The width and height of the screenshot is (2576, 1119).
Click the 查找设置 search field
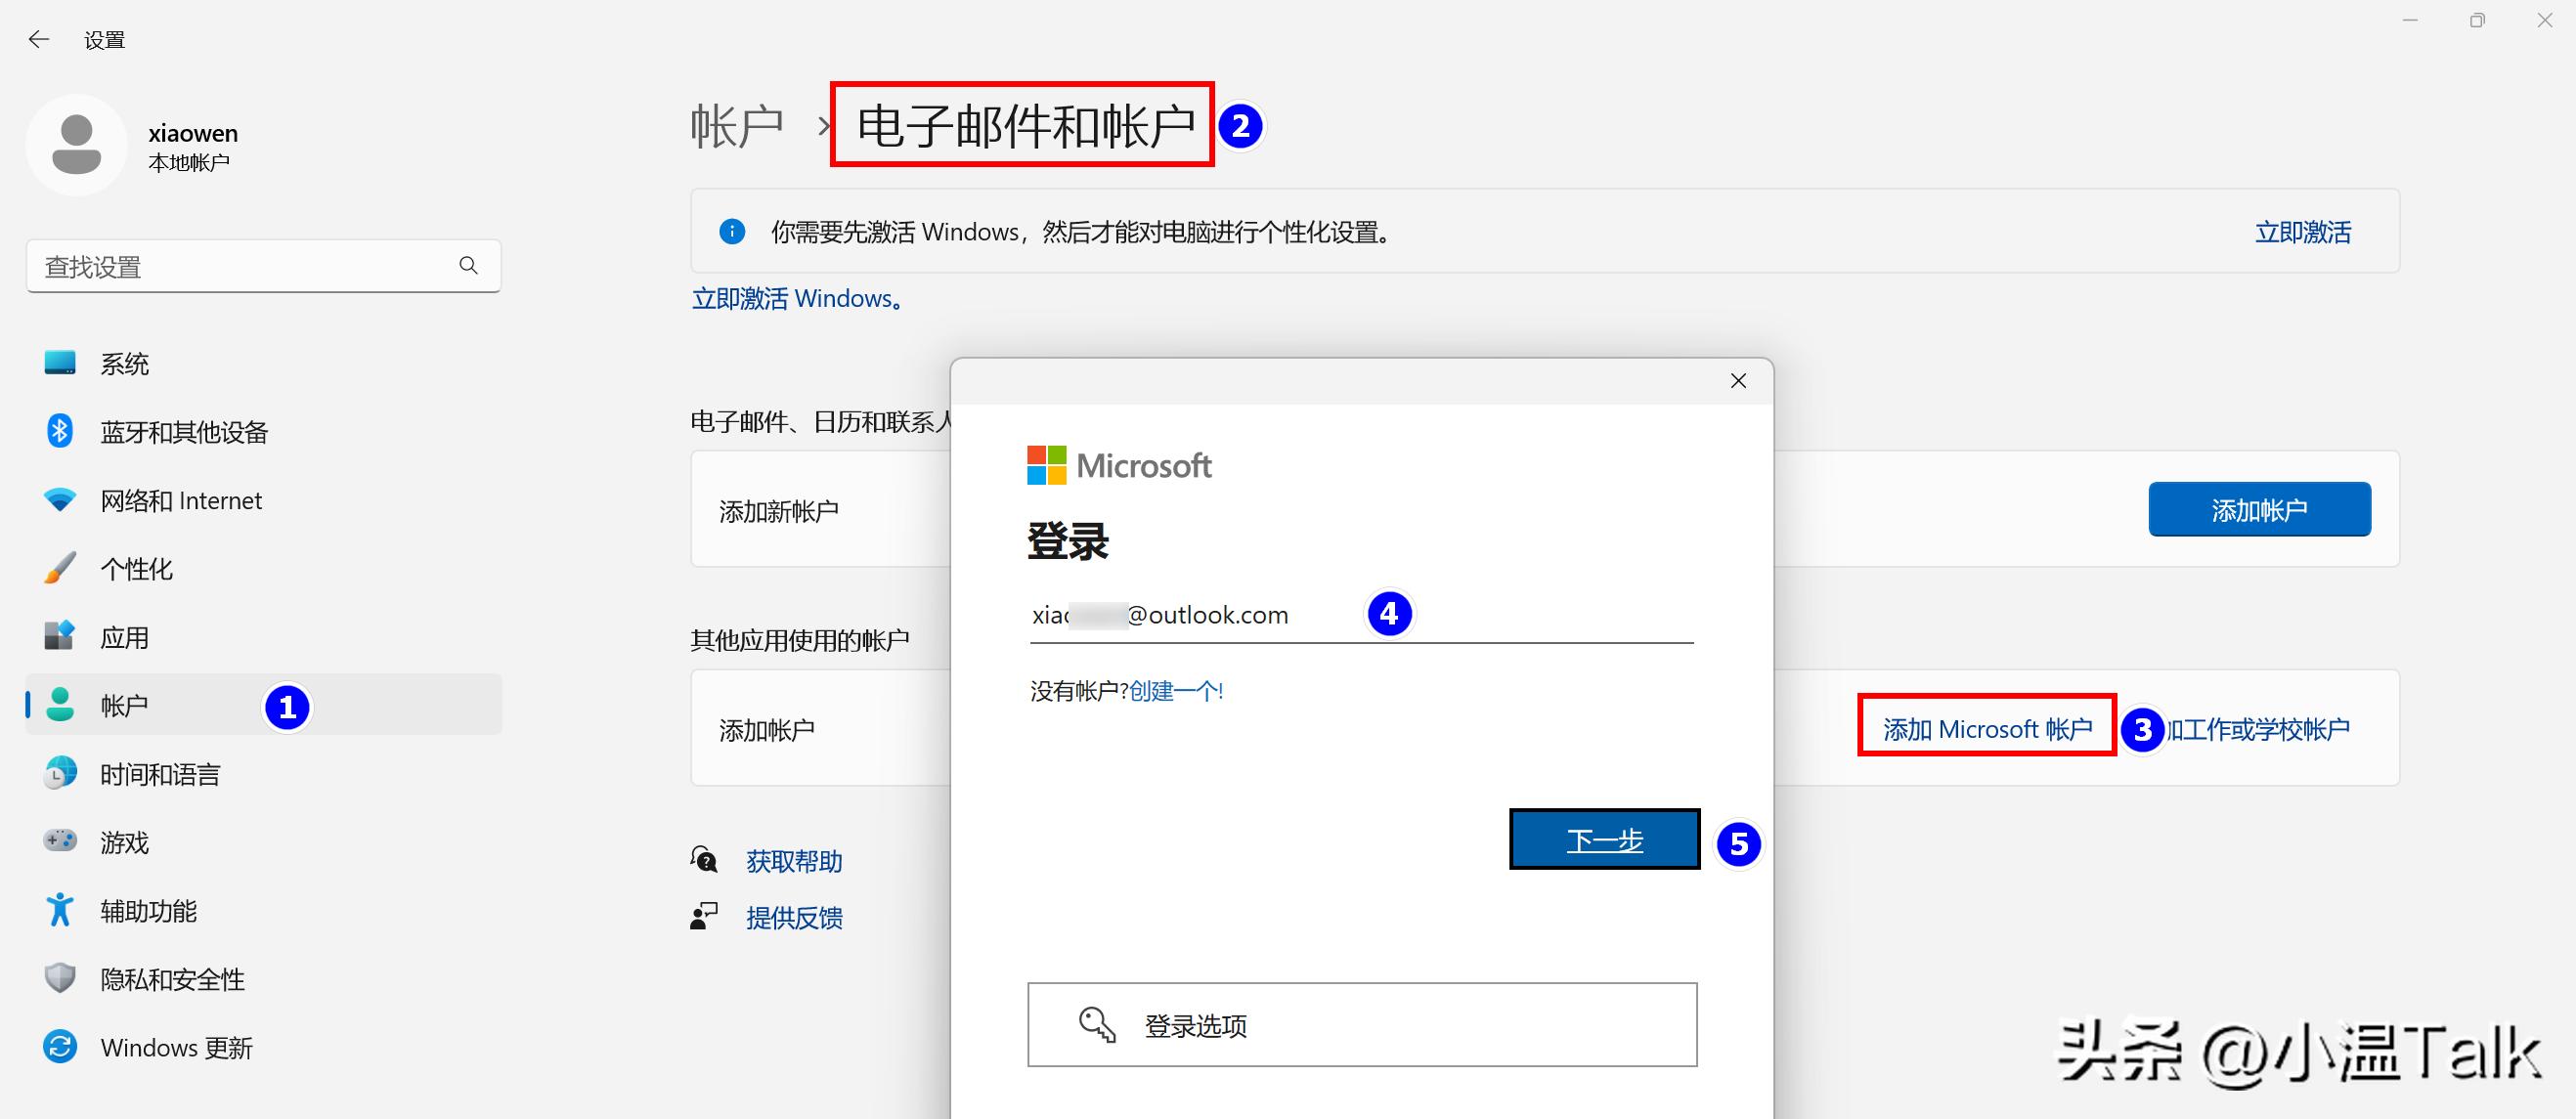(263, 266)
